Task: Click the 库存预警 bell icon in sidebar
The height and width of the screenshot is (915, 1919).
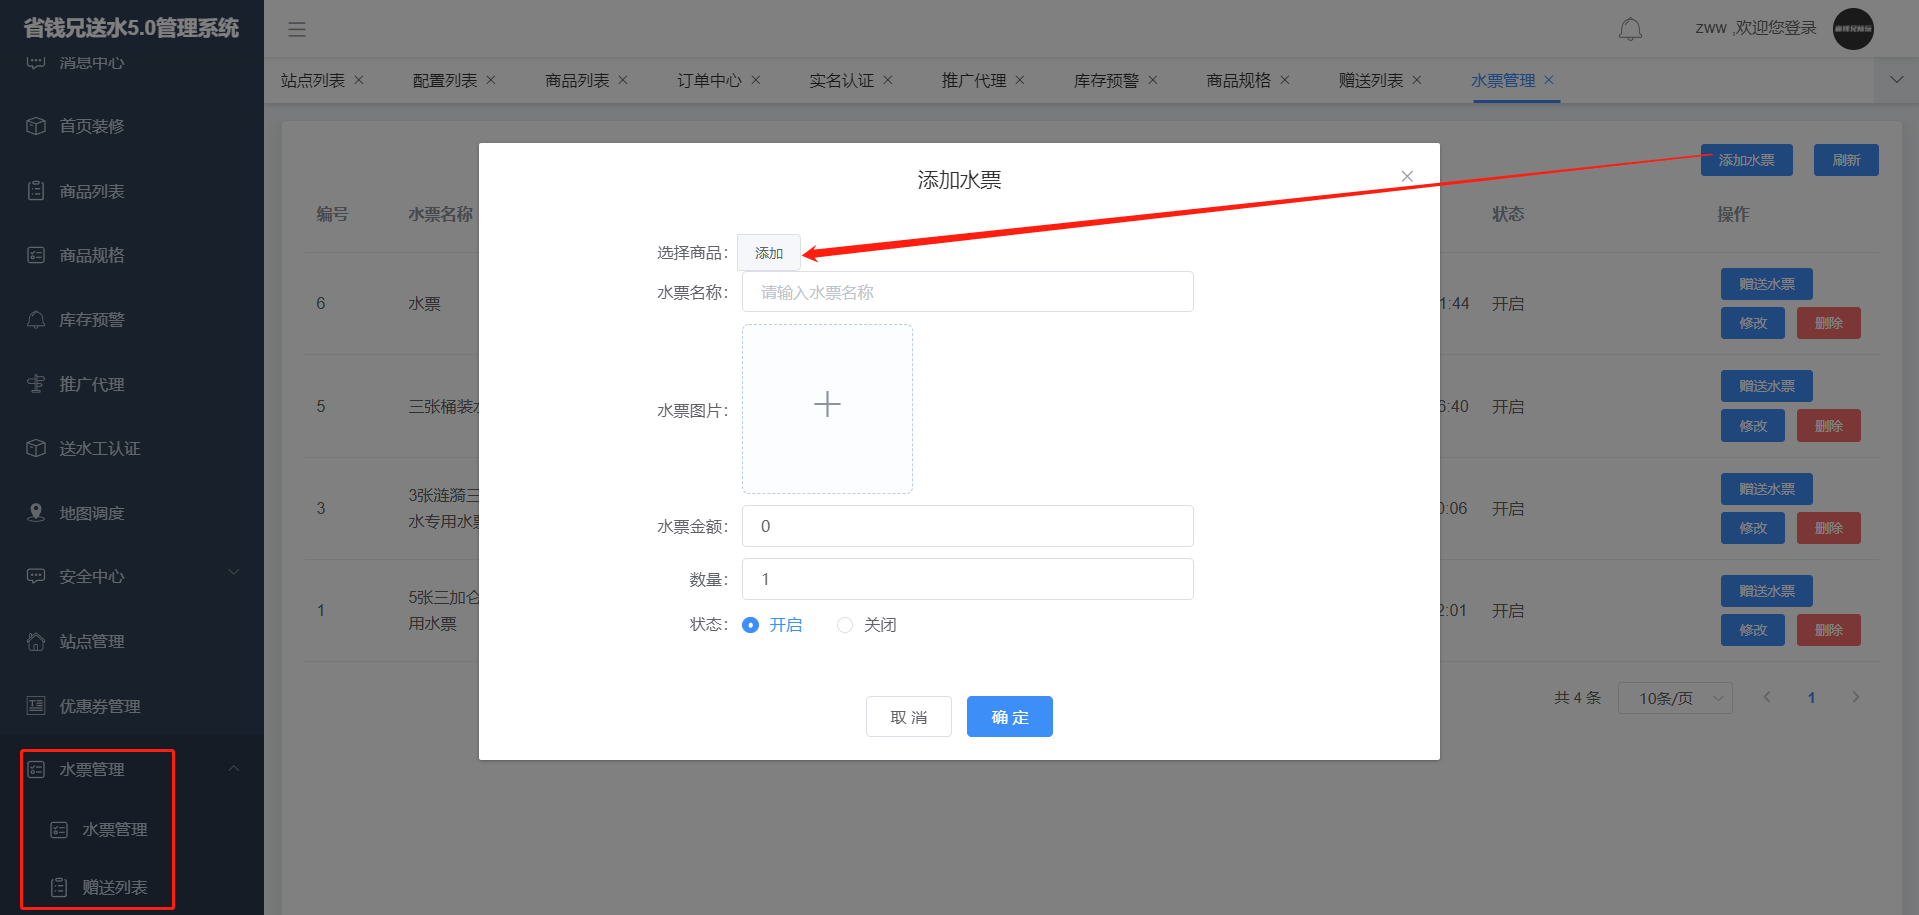Action: [36, 320]
